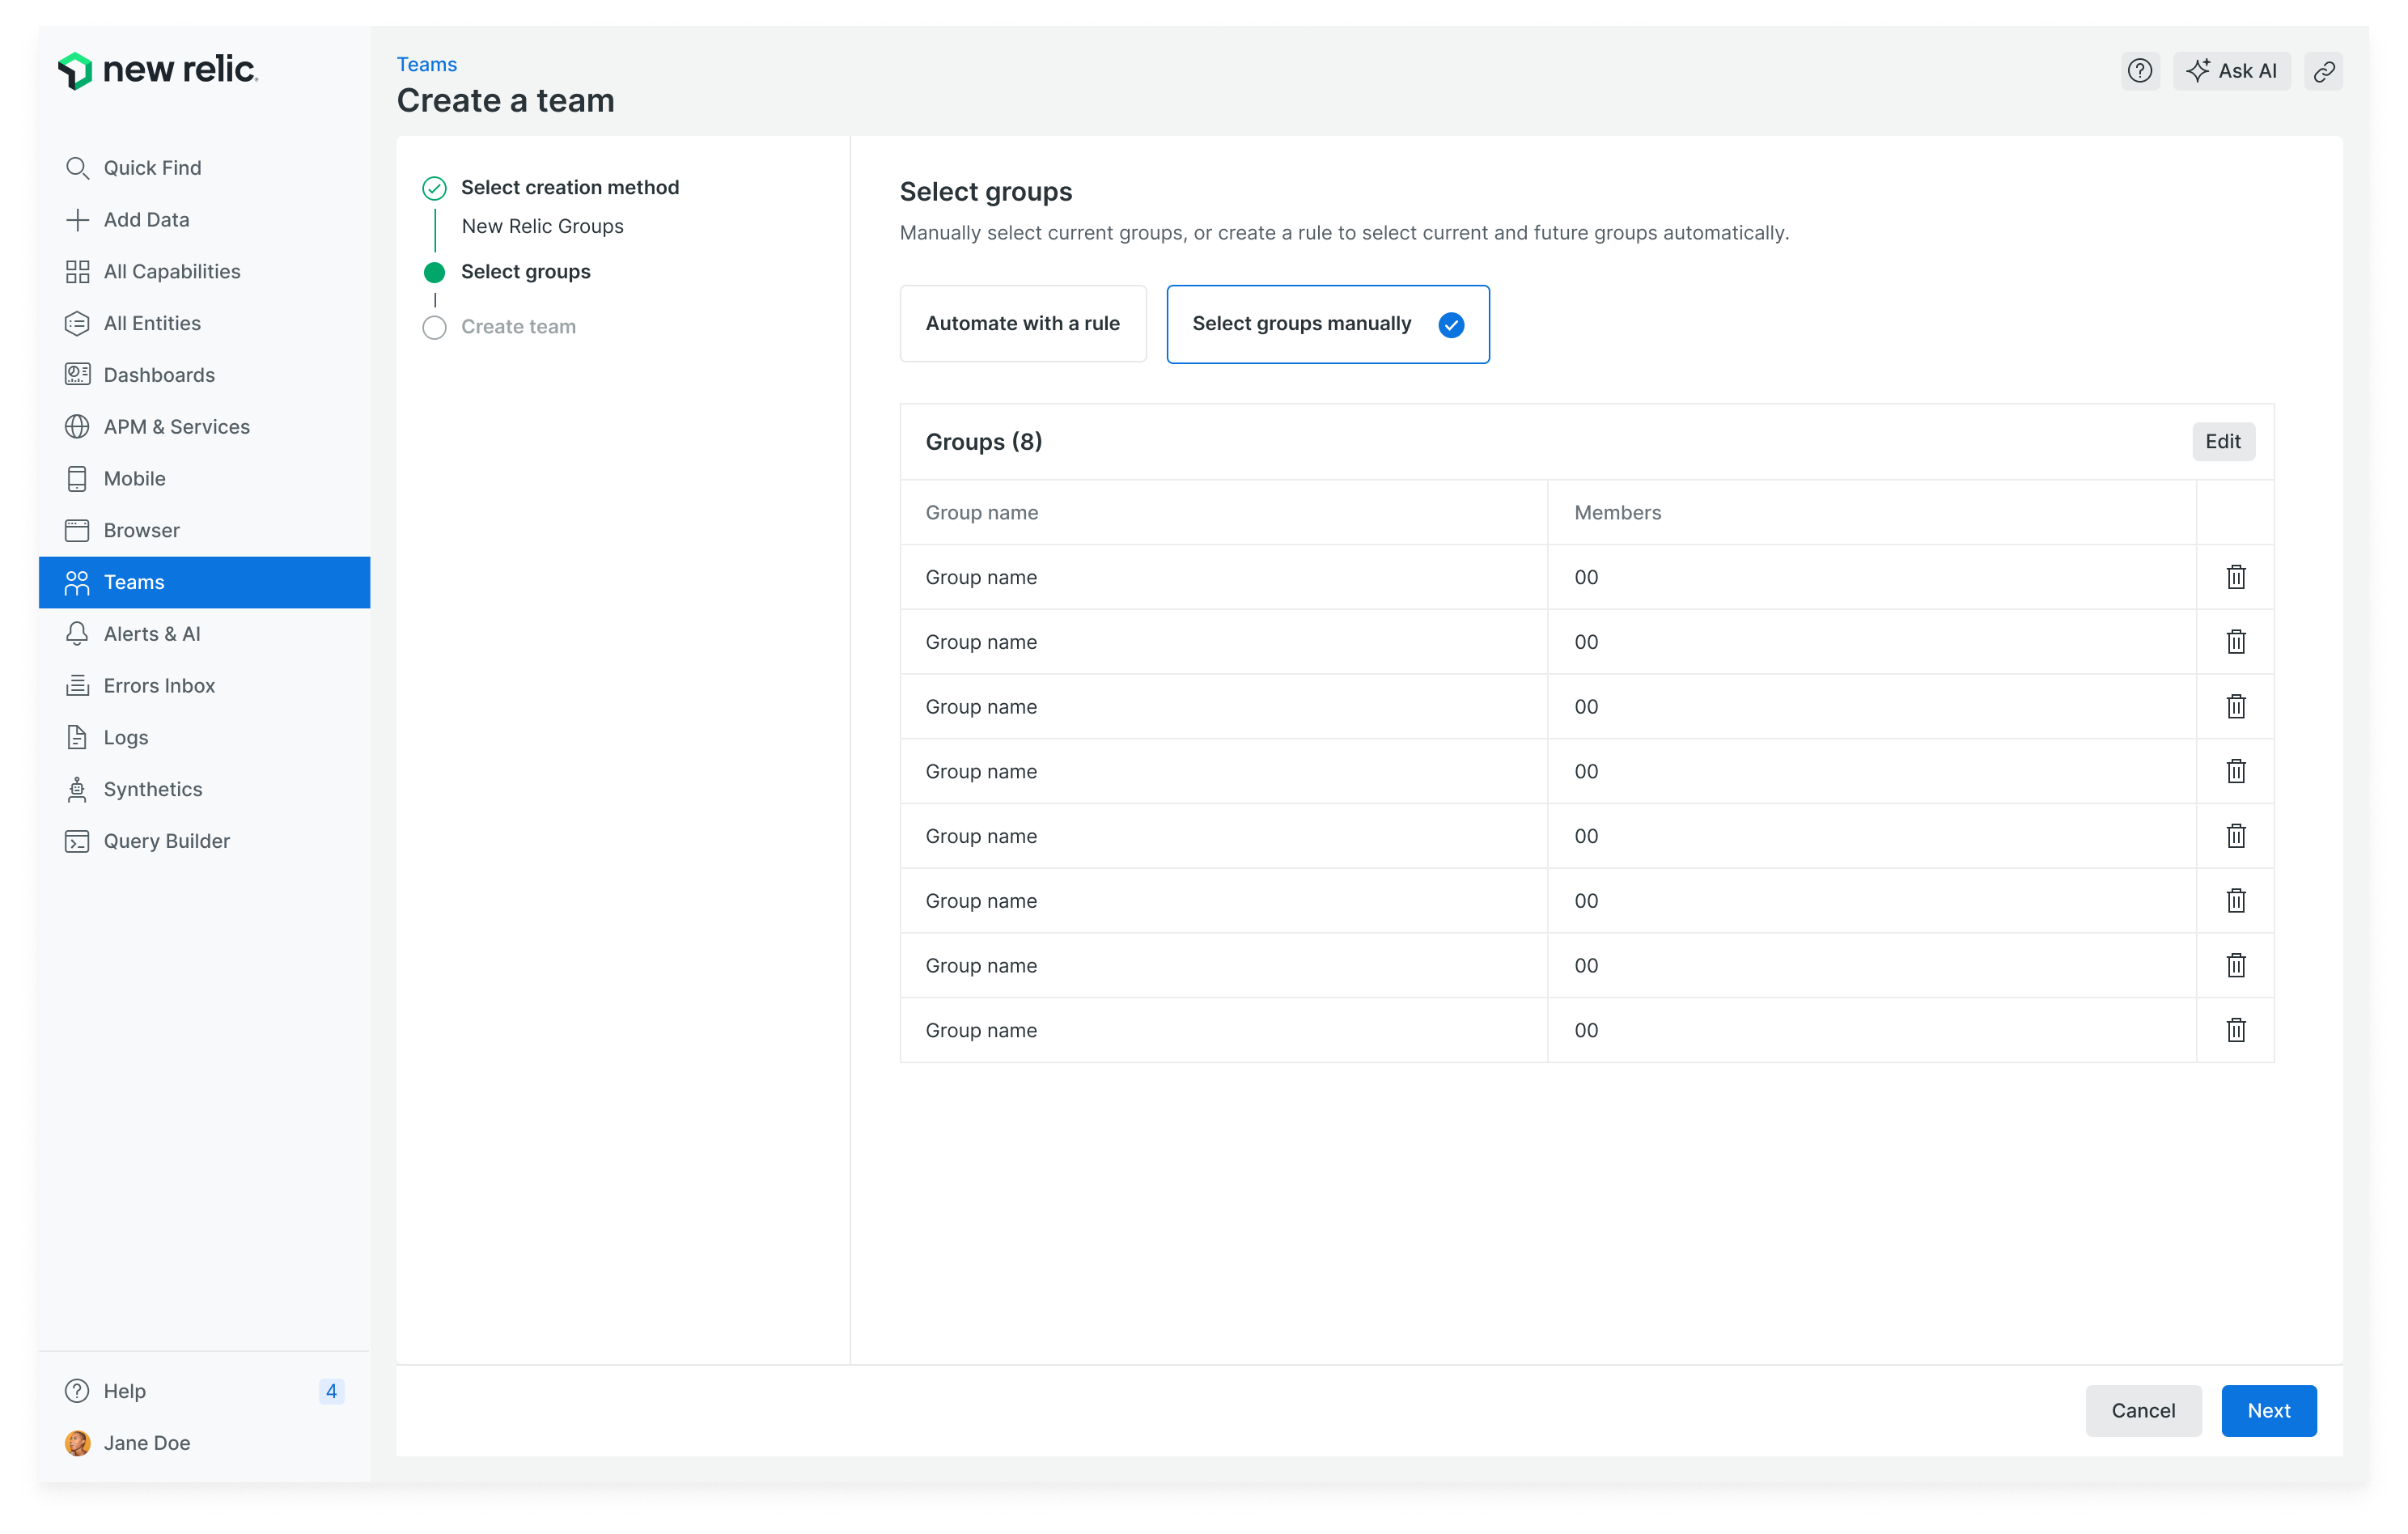Remove the fourth group via trash icon
The image size is (2408, 1534).
click(x=2235, y=771)
